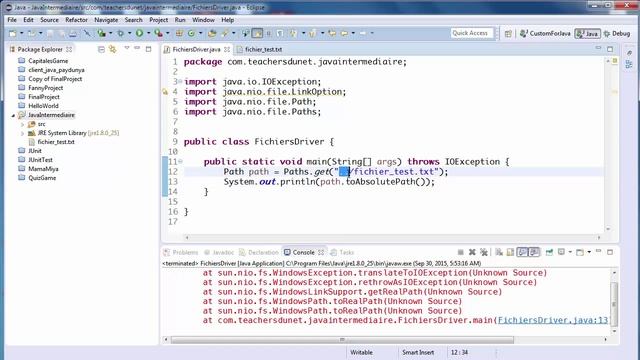The image size is (640, 360).
Task: Minimize the Package Explorer view
Action: click(137, 48)
